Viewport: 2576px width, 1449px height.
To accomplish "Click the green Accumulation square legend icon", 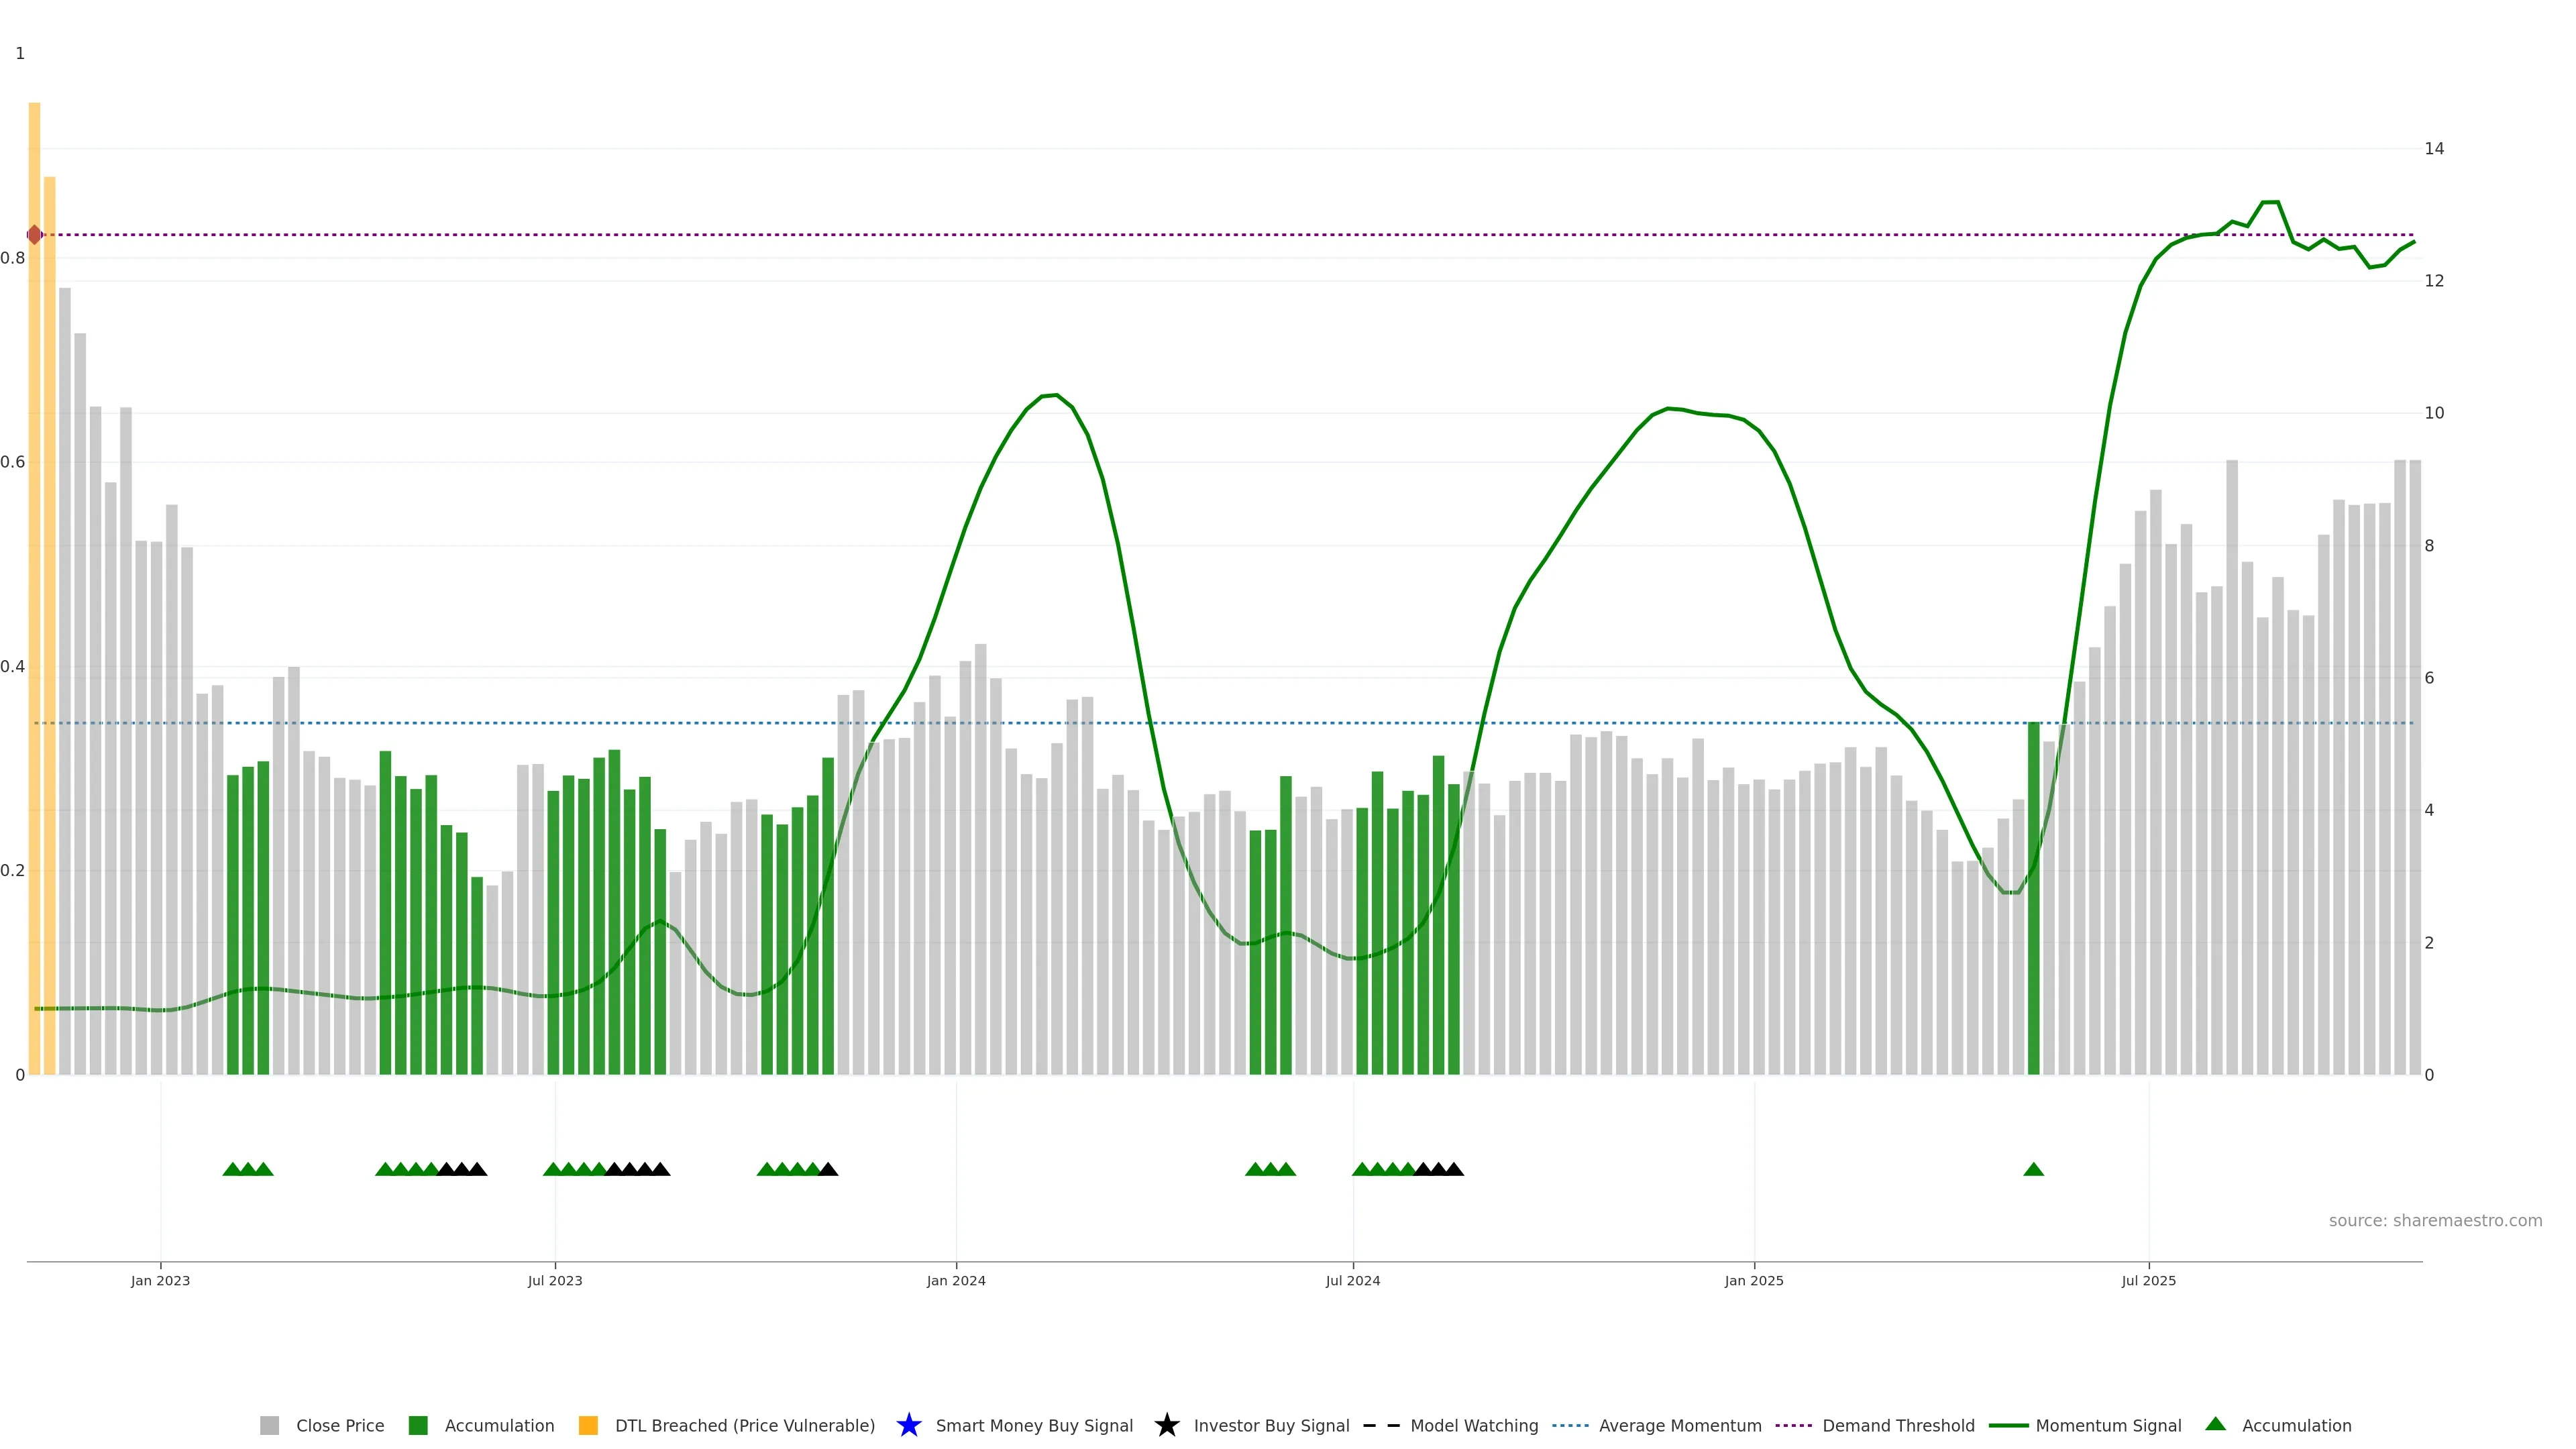I will pos(418,1425).
